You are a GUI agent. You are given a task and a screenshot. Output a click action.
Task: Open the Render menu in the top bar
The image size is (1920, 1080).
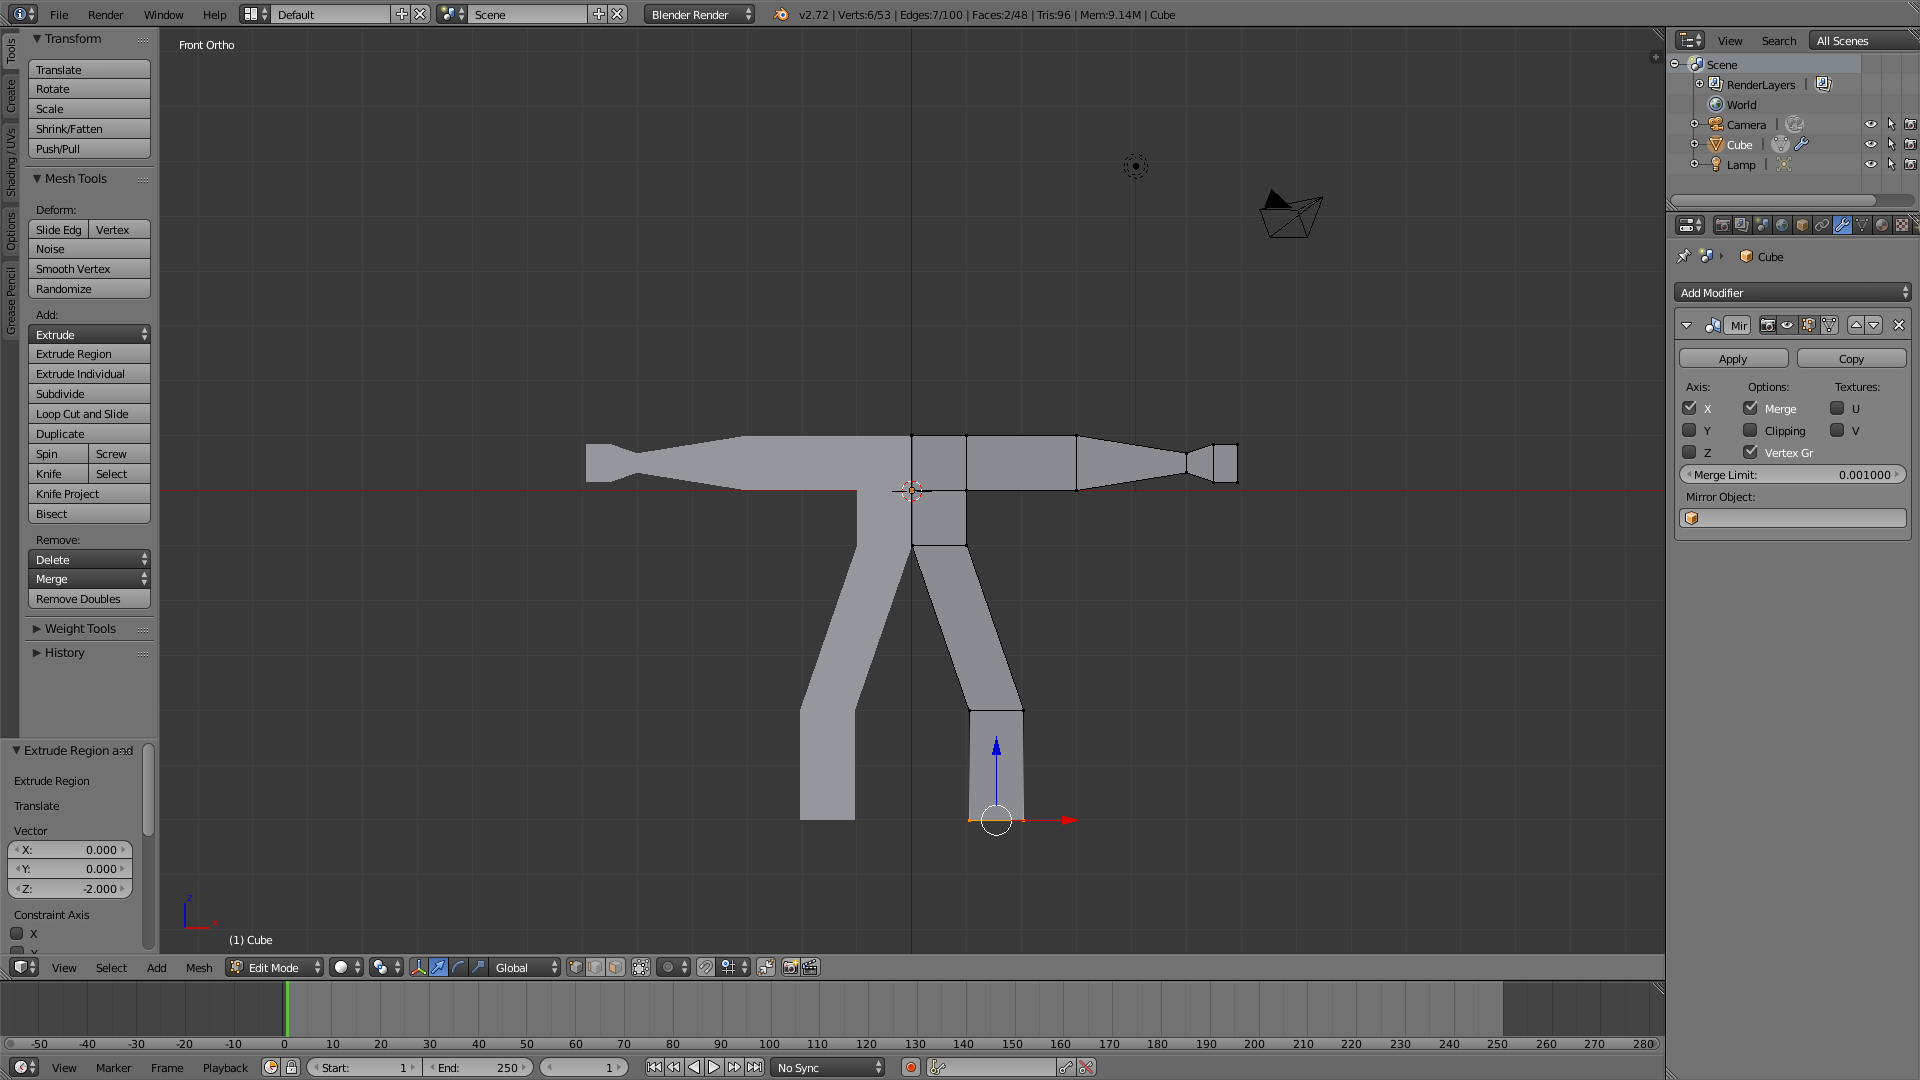click(105, 14)
